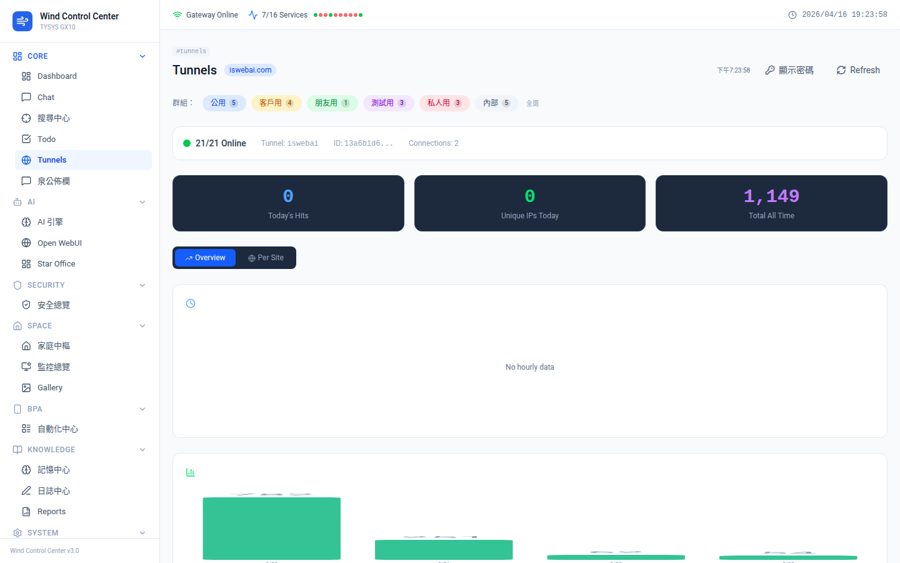Select the Overview tab
The image size is (900, 563).
(205, 258)
